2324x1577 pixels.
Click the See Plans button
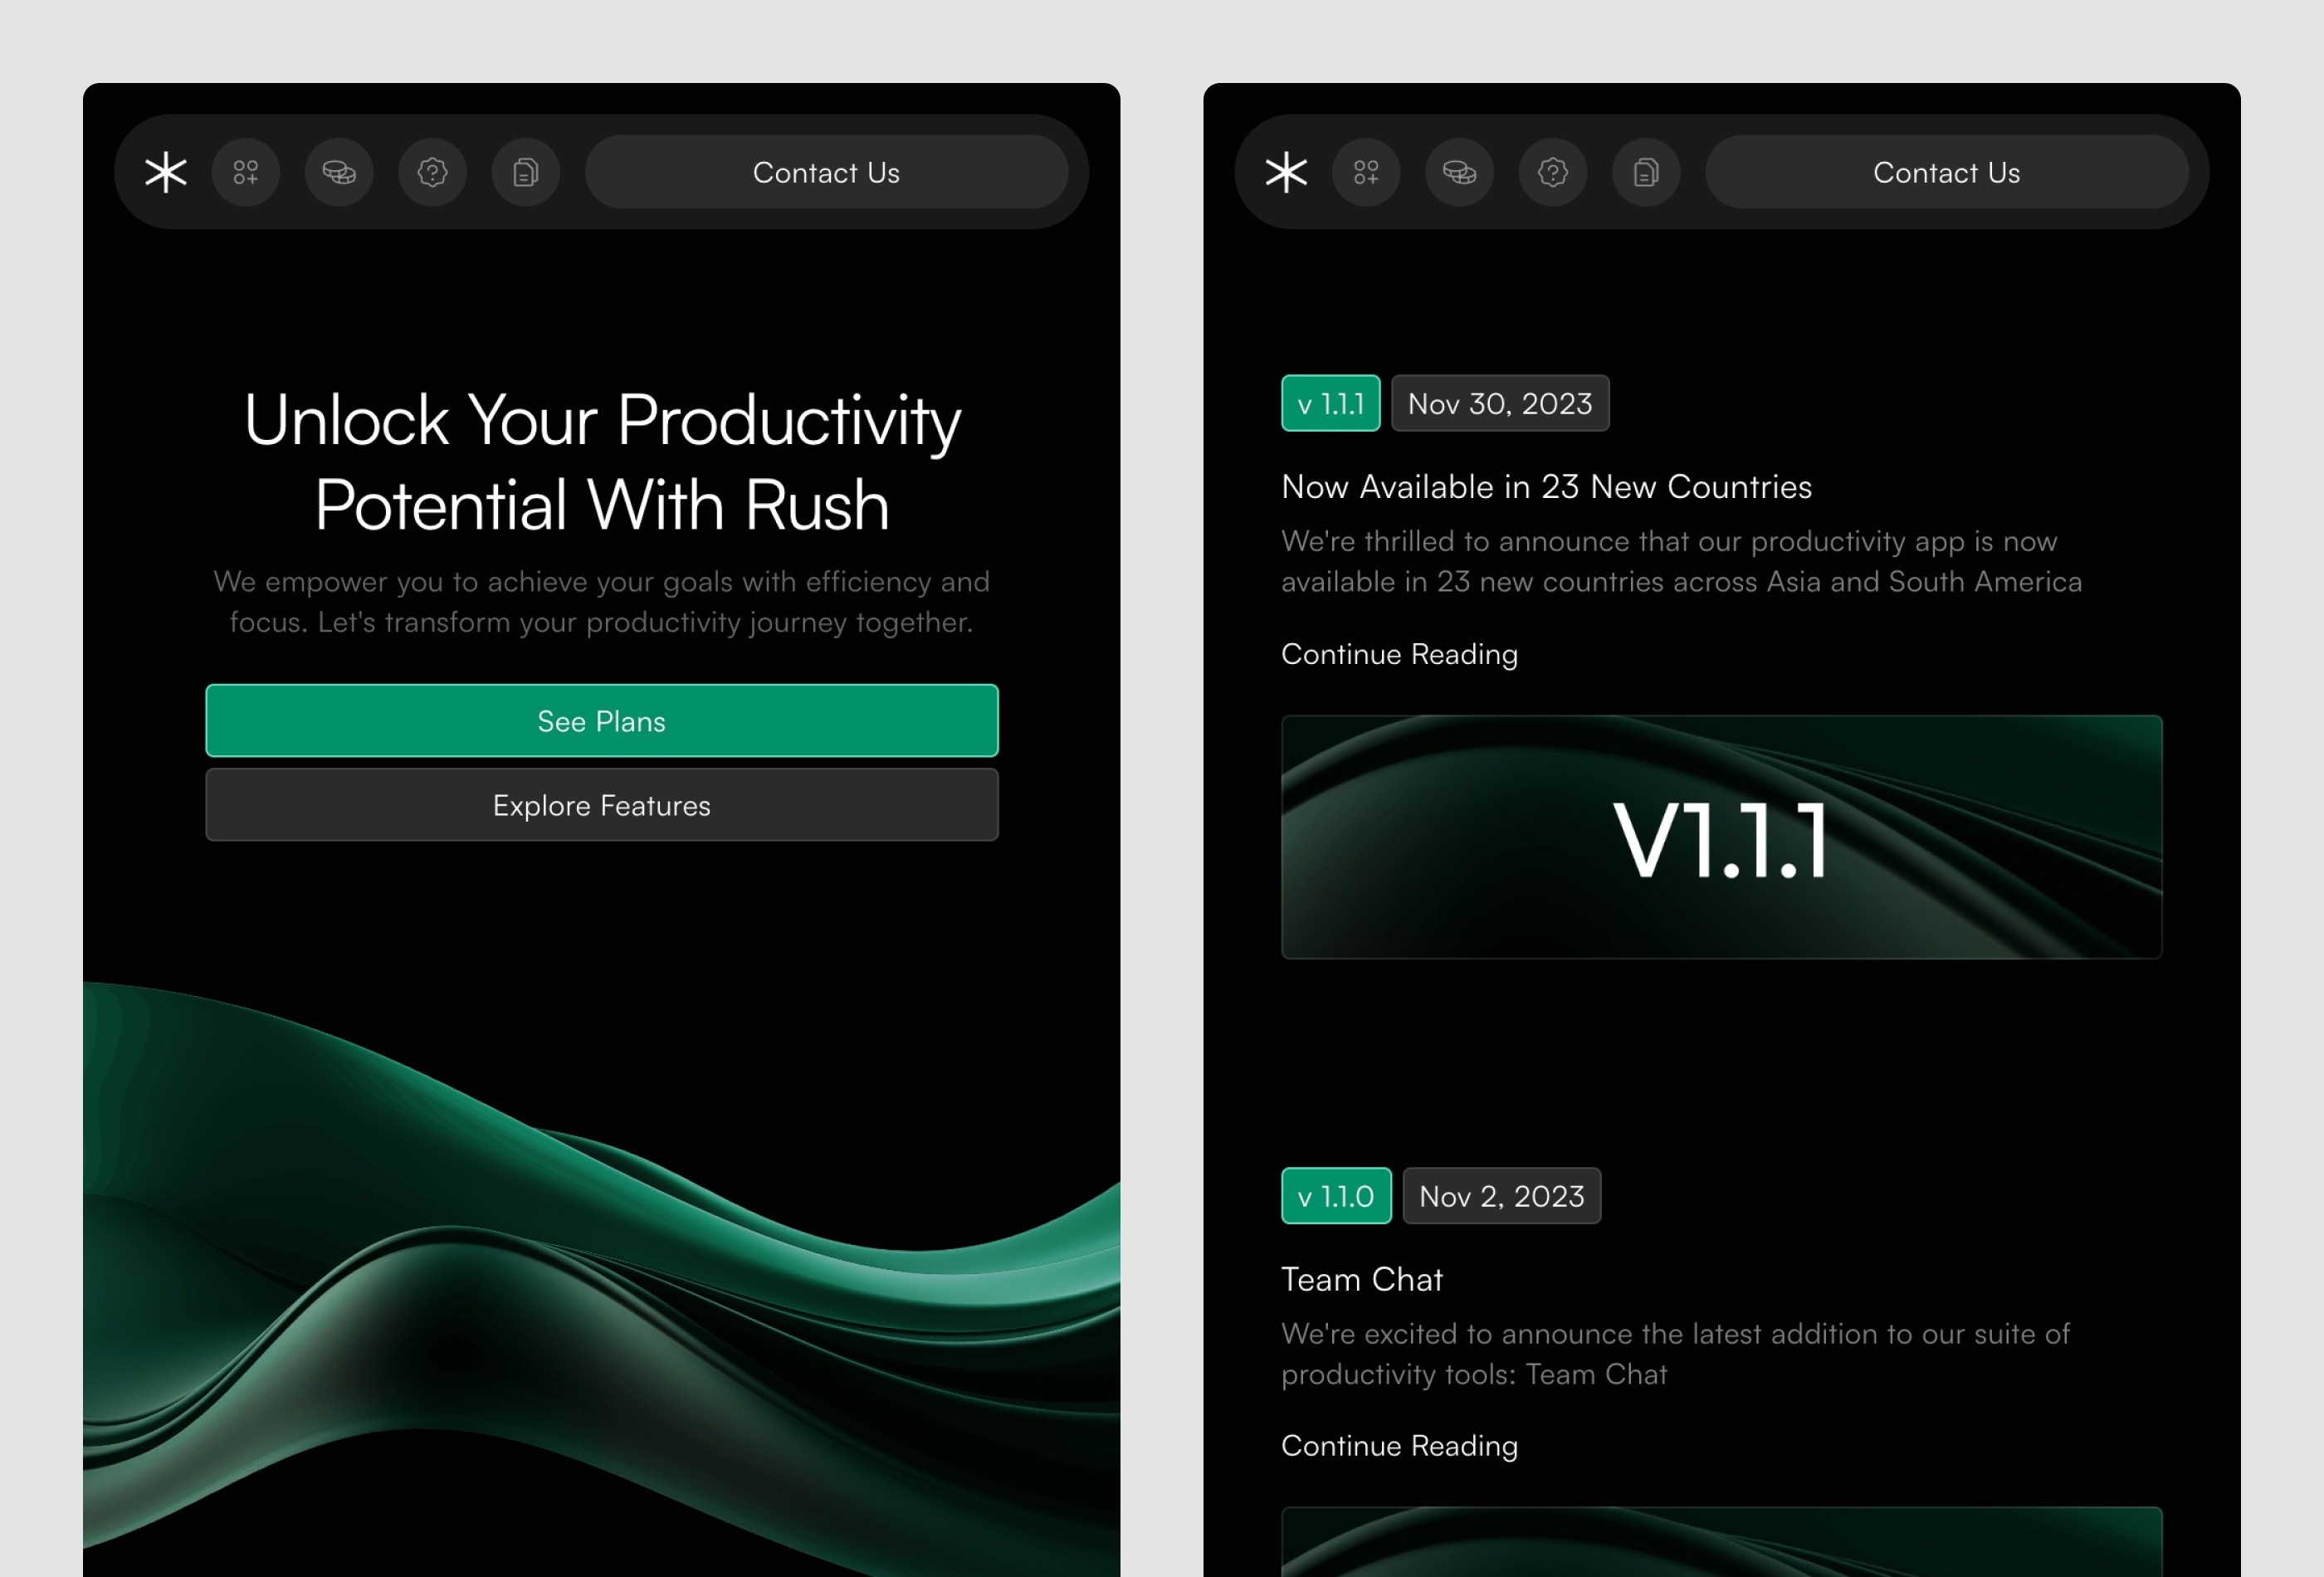coord(602,720)
